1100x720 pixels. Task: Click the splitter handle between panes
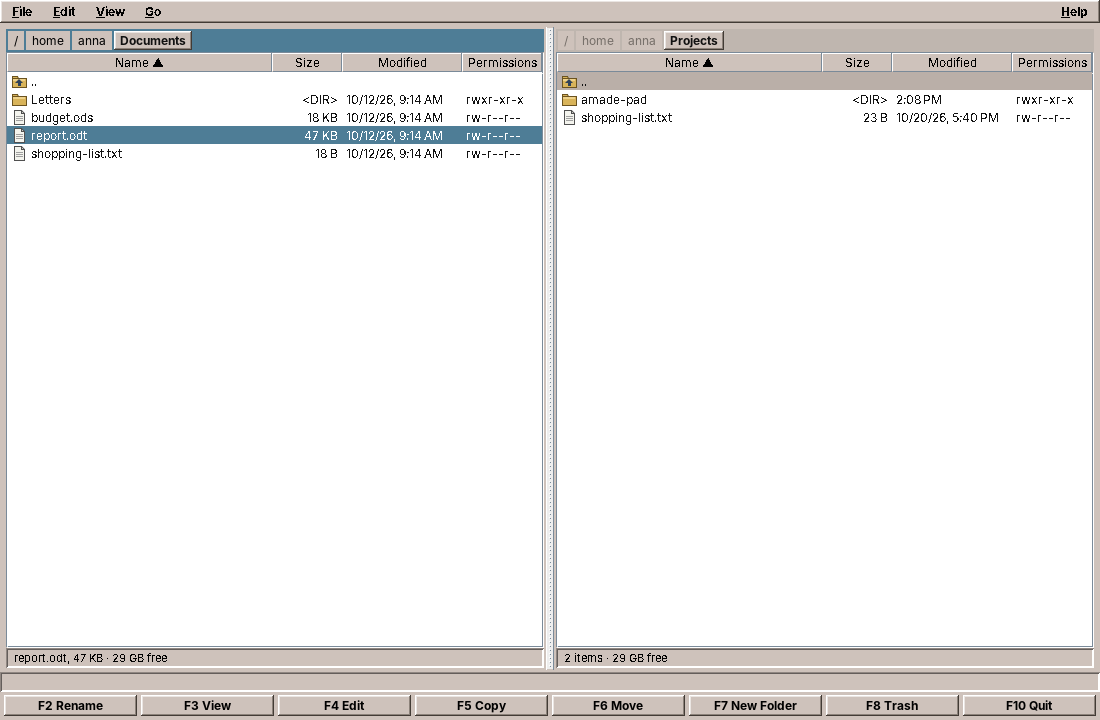(x=550, y=349)
